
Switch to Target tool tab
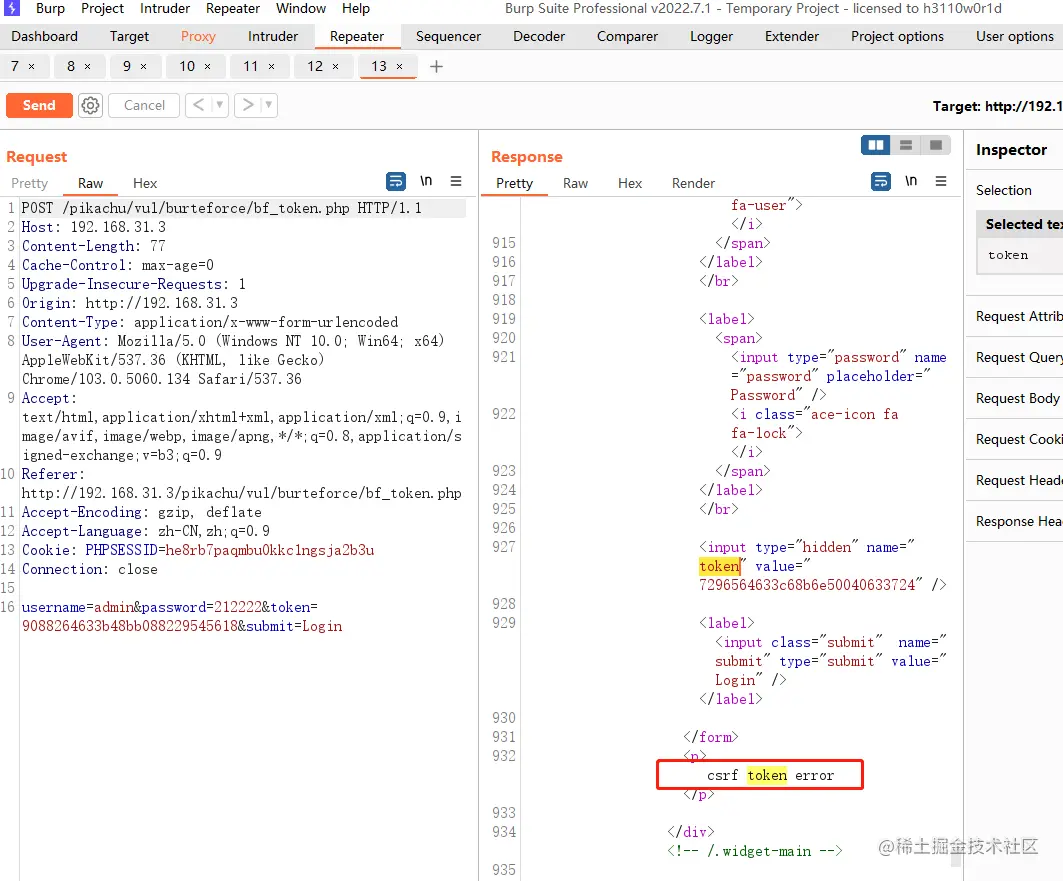tap(129, 37)
